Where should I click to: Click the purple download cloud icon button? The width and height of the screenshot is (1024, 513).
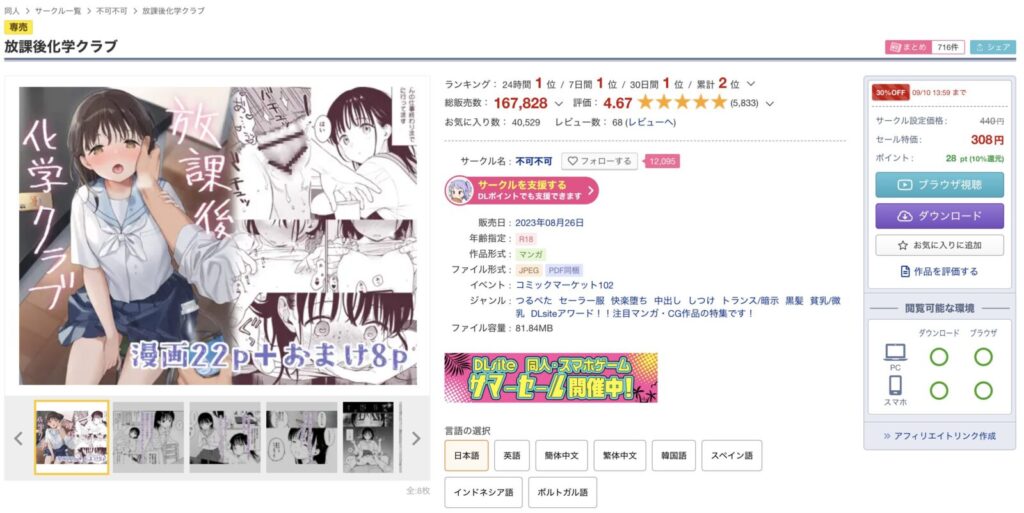(x=939, y=216)
